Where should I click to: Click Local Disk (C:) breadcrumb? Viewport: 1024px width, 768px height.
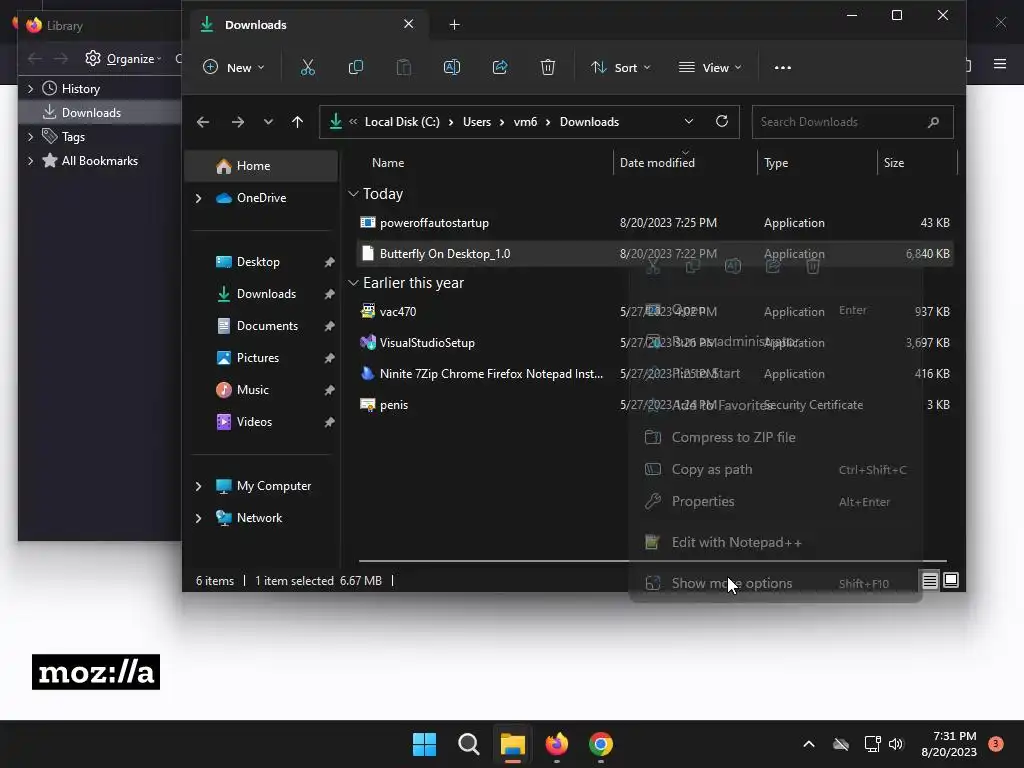(402, 122)
